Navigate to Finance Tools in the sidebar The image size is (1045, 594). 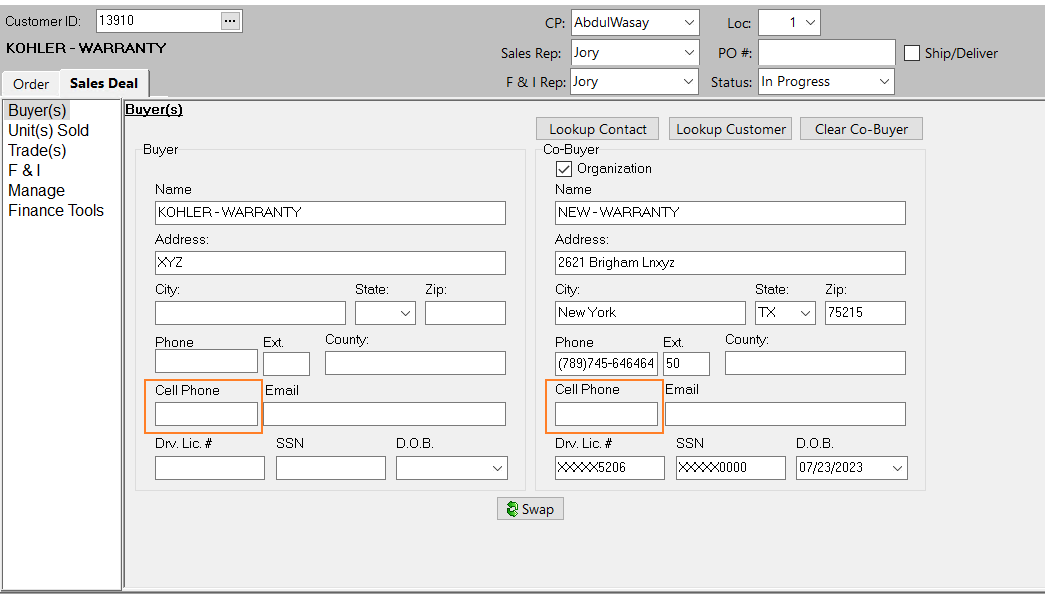tap(56, 210)
